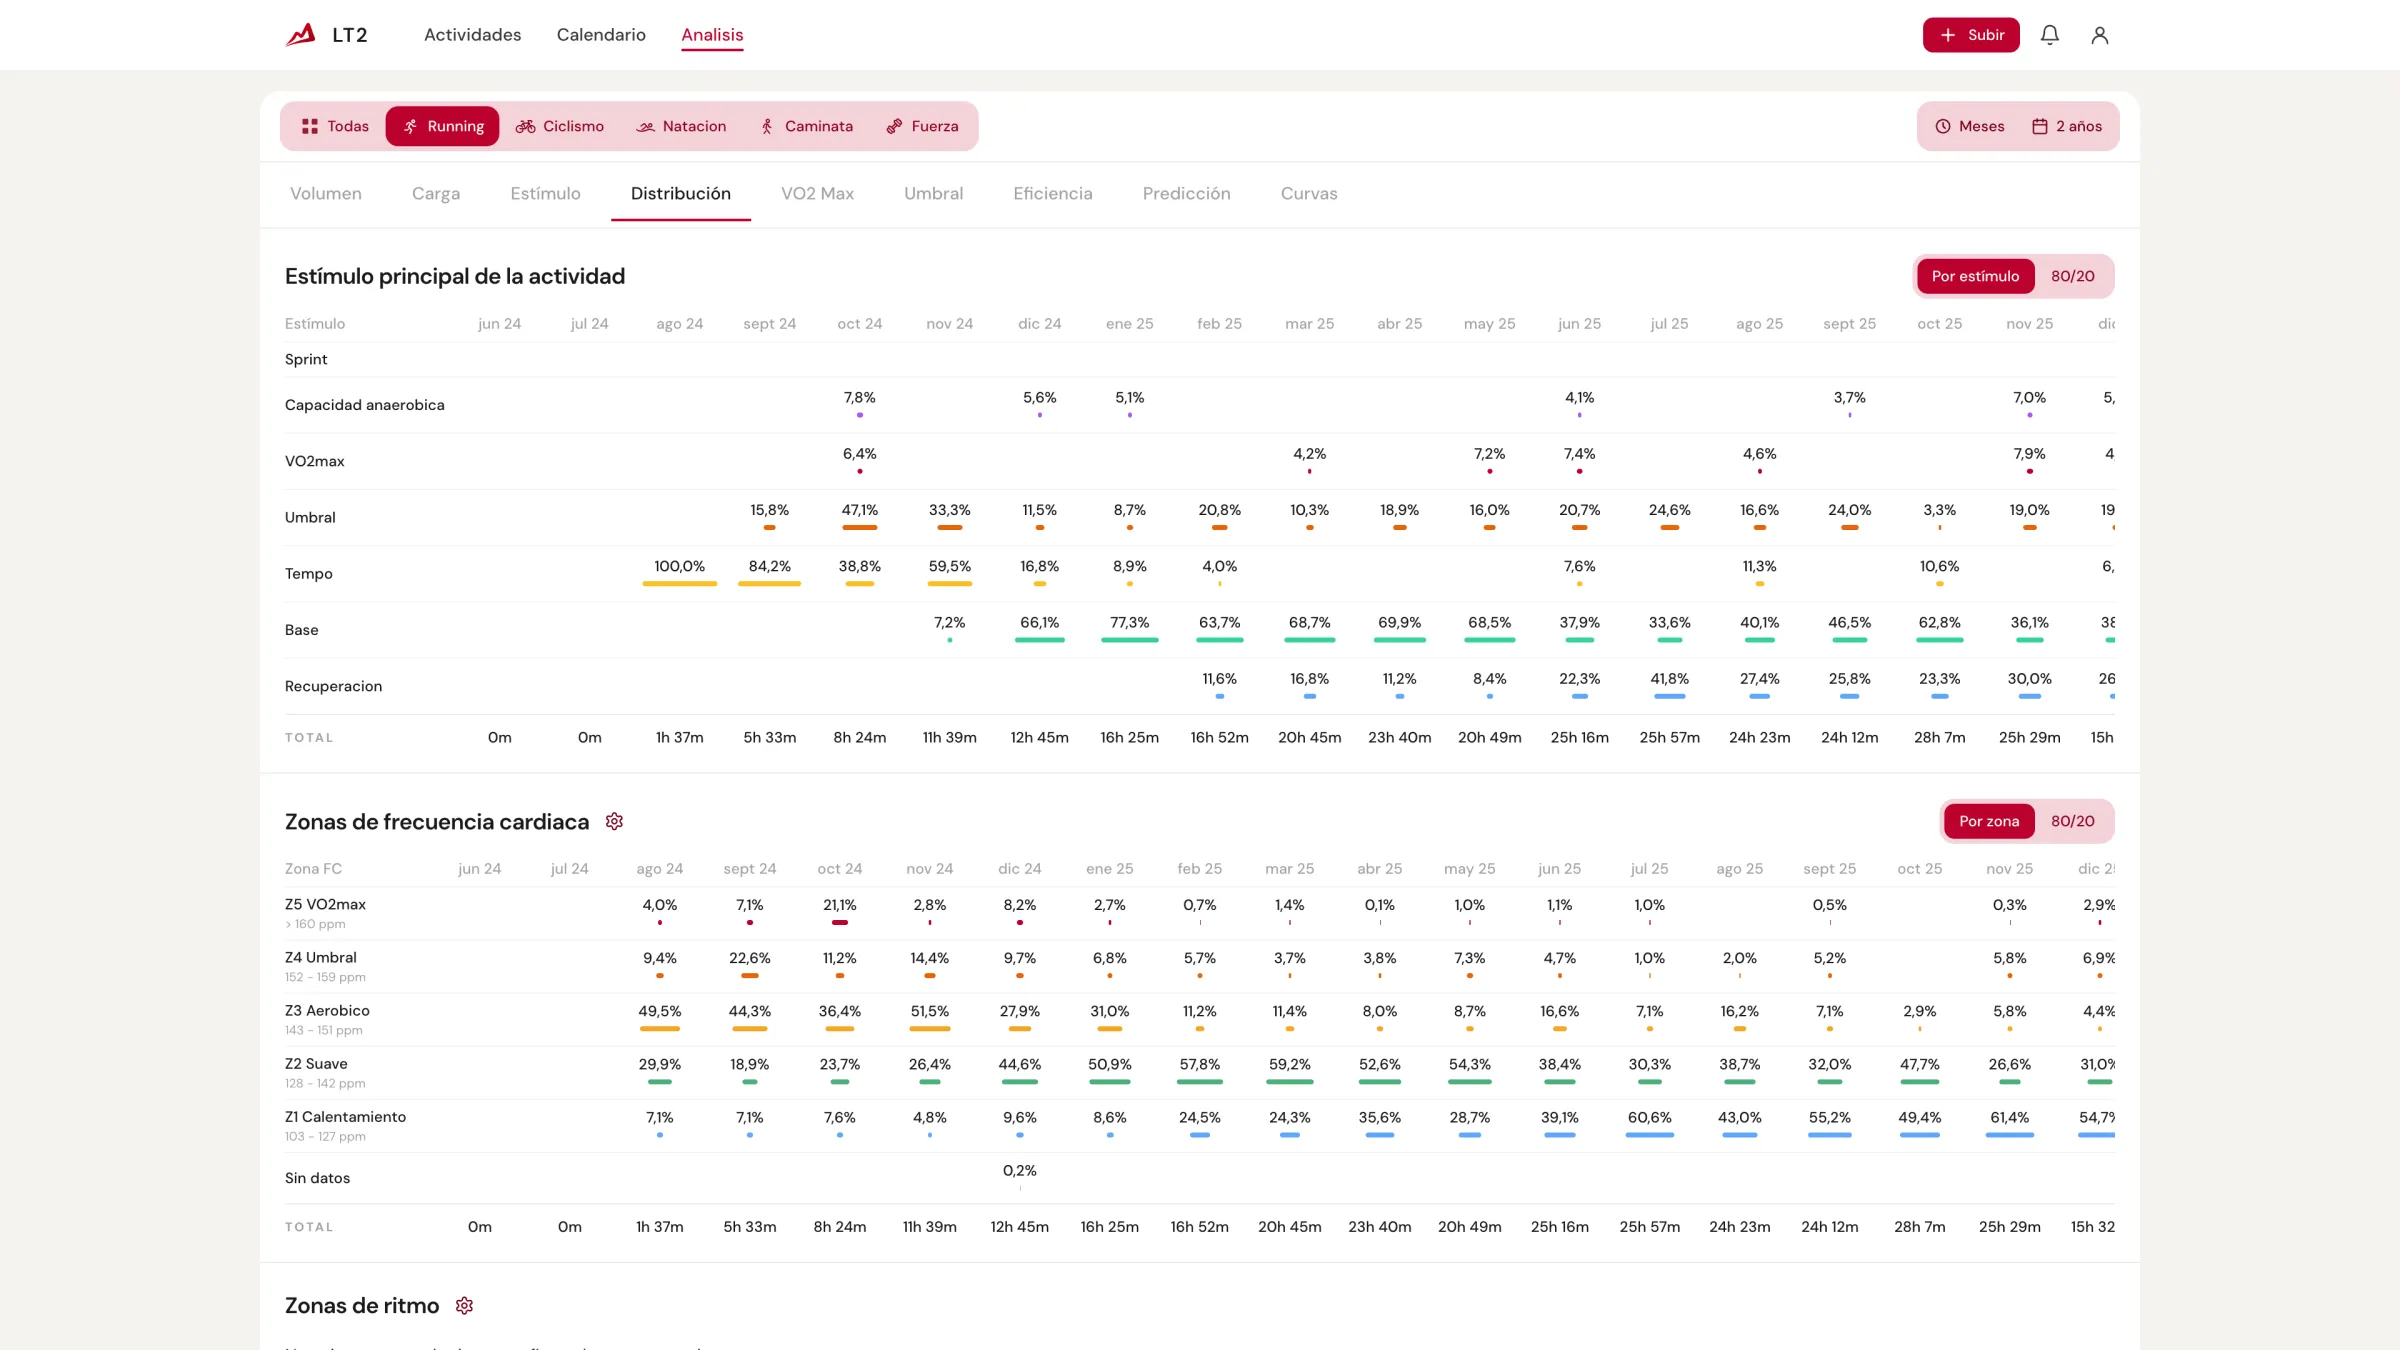
Task: Click the LT2 logo icon
Action: point(300,35)
